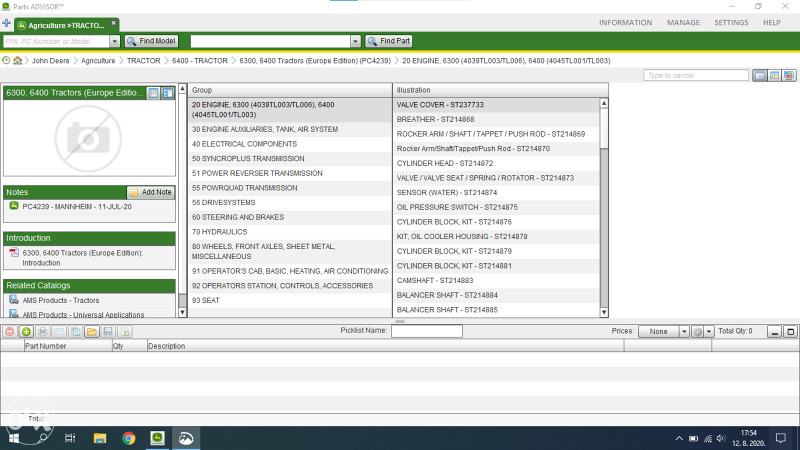Click the Picklist Name input field
This screenshot has height=450, width=800.
427,331
